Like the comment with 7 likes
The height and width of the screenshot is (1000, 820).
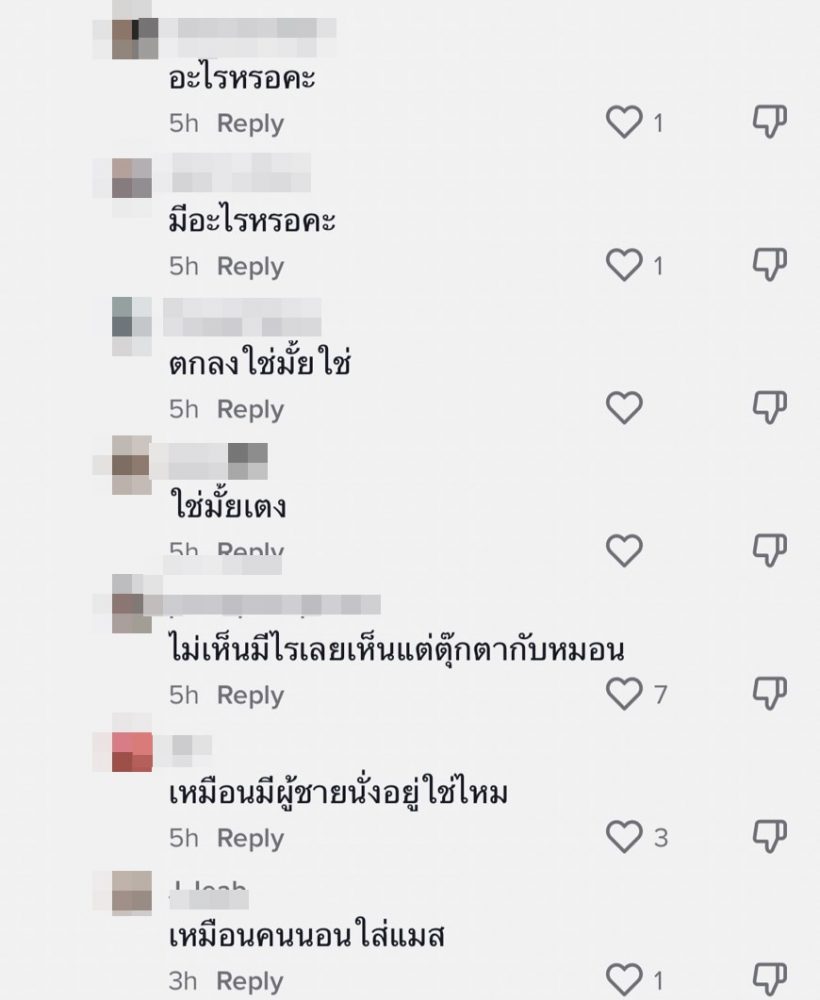[x=625, y=693]
